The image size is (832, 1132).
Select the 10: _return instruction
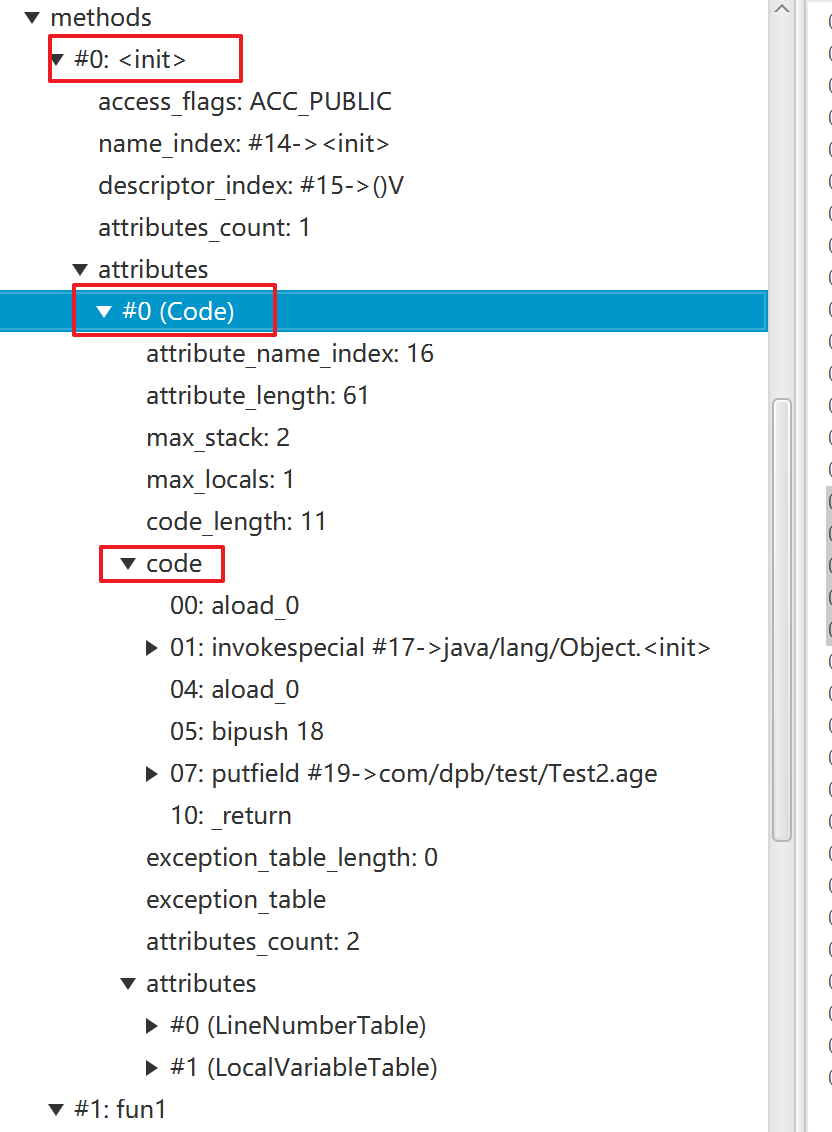(x=231, y=816)
